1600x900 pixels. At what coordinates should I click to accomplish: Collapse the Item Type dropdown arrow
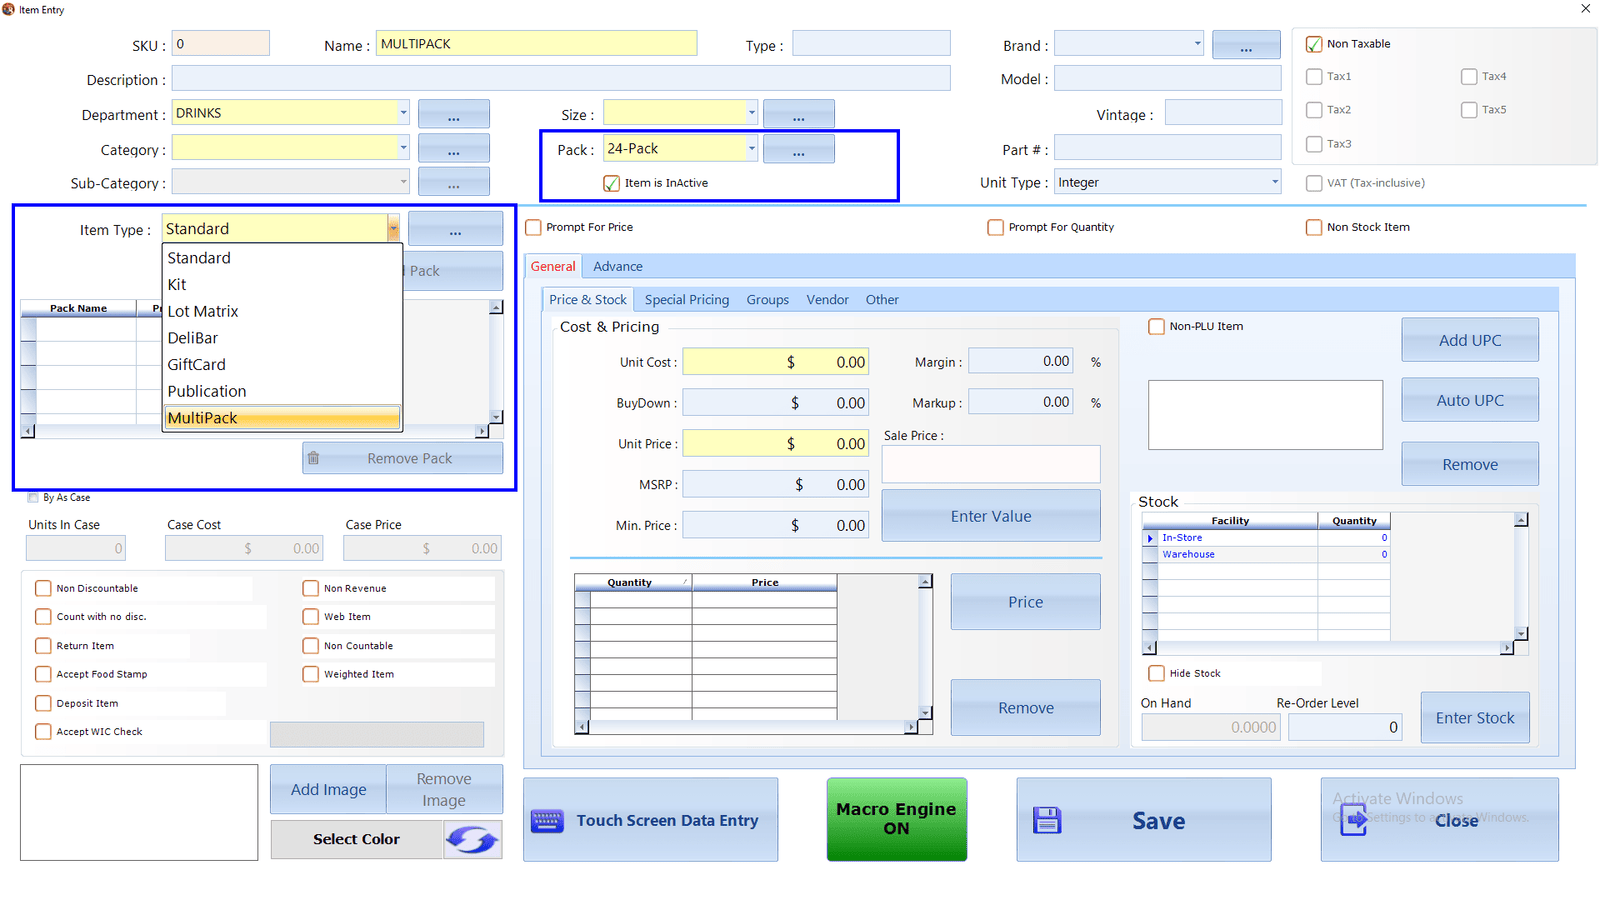pyautogui.click(x=393, y=229)
